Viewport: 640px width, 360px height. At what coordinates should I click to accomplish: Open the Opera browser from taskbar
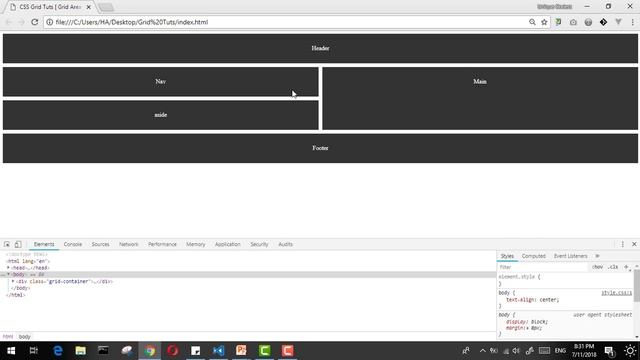pyautogui.click(x=172, y=351)
